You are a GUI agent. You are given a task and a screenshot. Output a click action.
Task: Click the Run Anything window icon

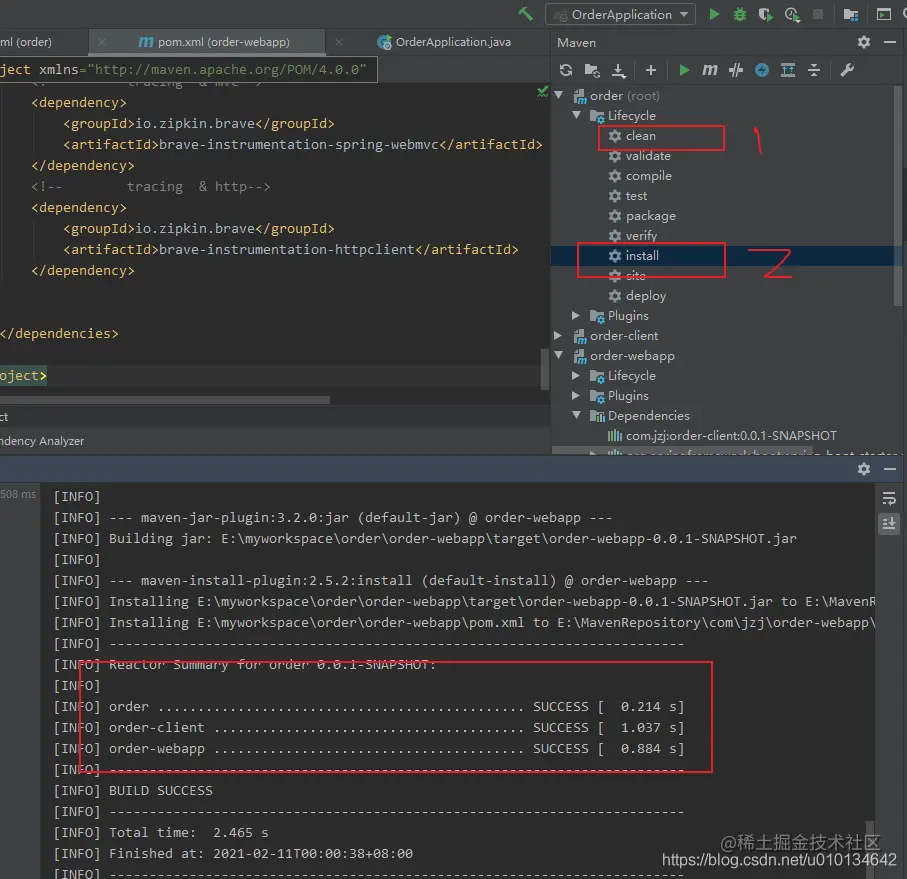883,14
